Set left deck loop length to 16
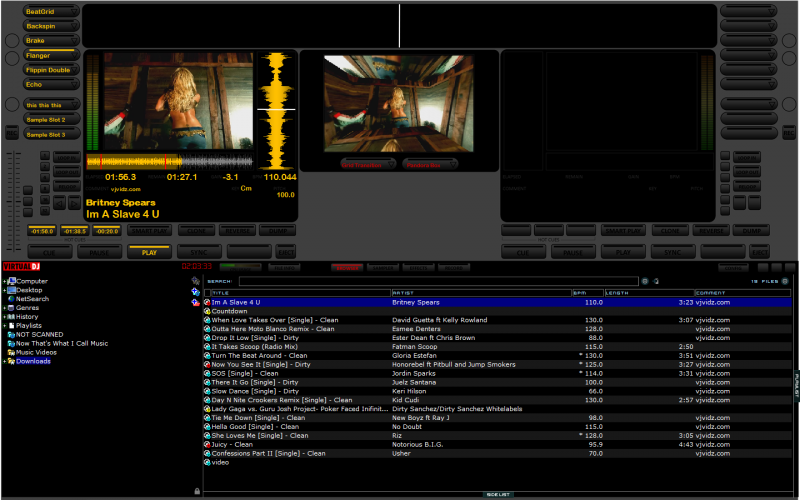The height and width of the screenshot is (500, 800). (45, 199)
